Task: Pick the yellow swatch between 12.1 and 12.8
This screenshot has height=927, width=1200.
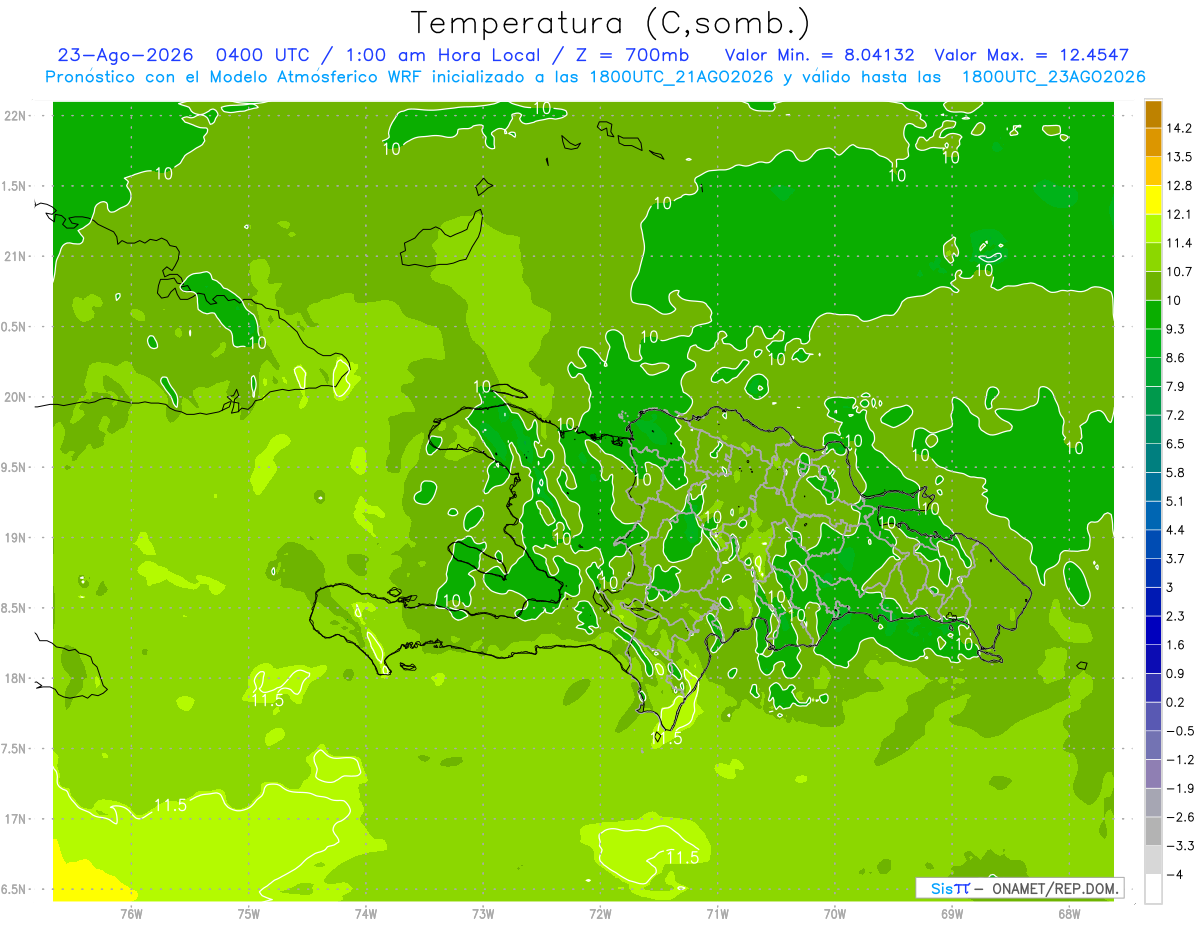Action: tap(1153, 200)
